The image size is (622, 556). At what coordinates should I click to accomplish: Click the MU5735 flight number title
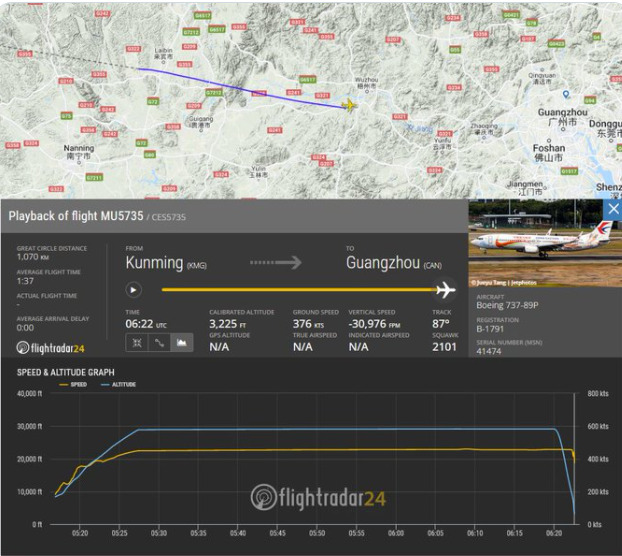click(x=122, y=216)
